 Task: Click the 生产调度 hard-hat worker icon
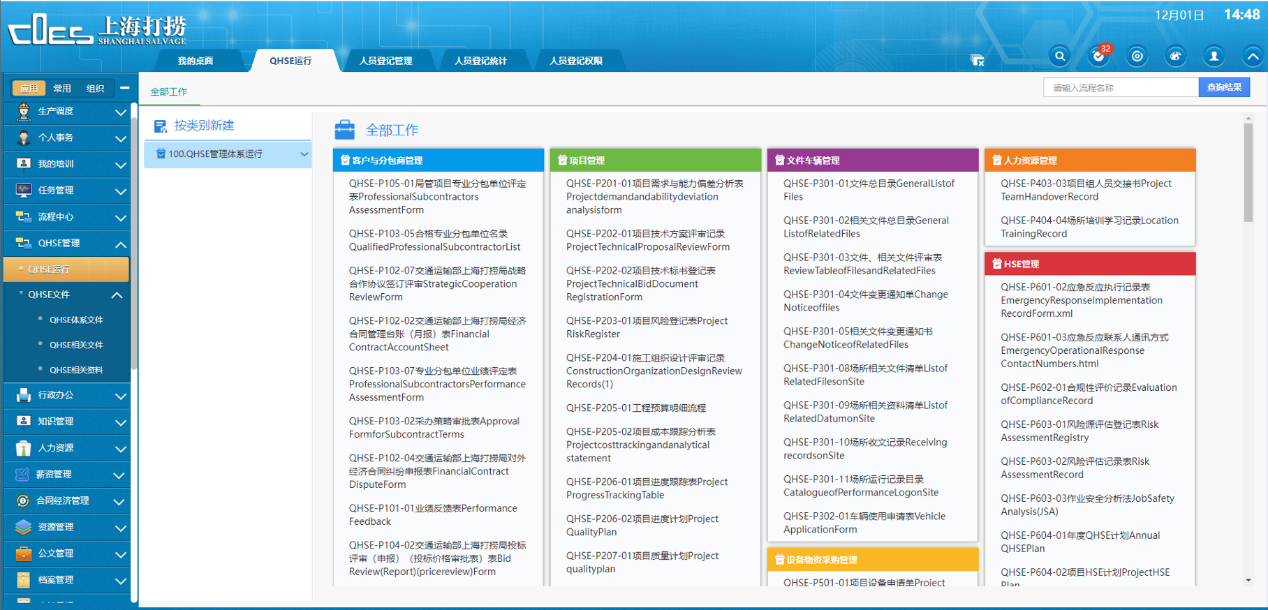point(24,111)
